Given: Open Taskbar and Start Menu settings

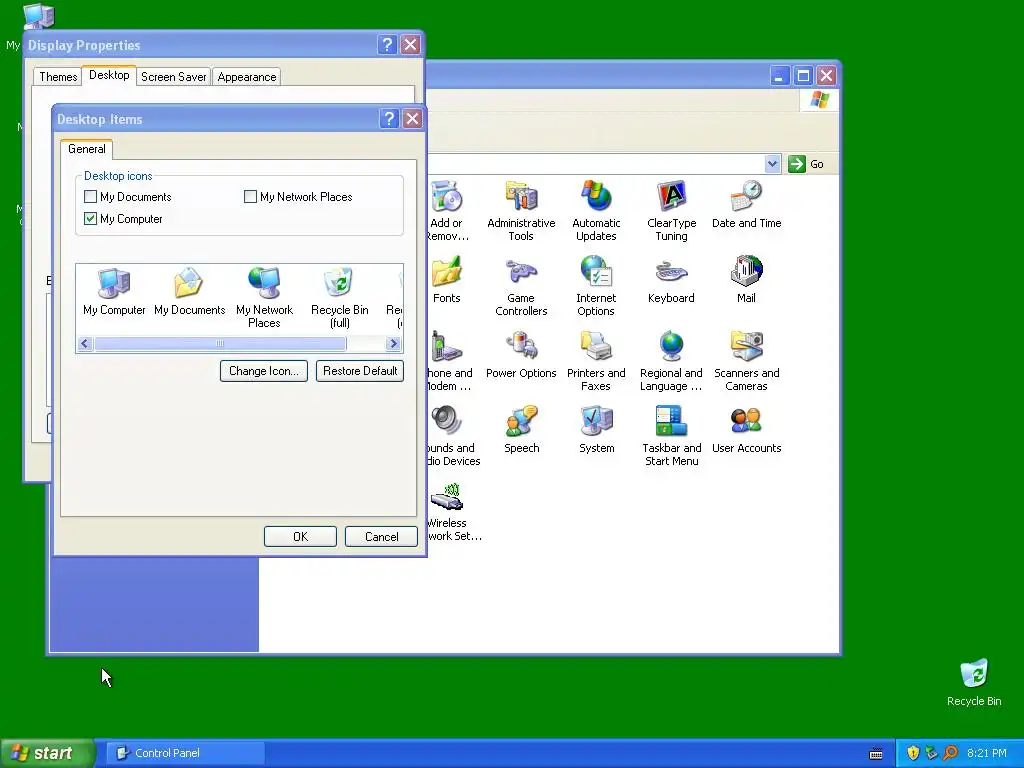Looking at the screenshot, I should [671, 436].
